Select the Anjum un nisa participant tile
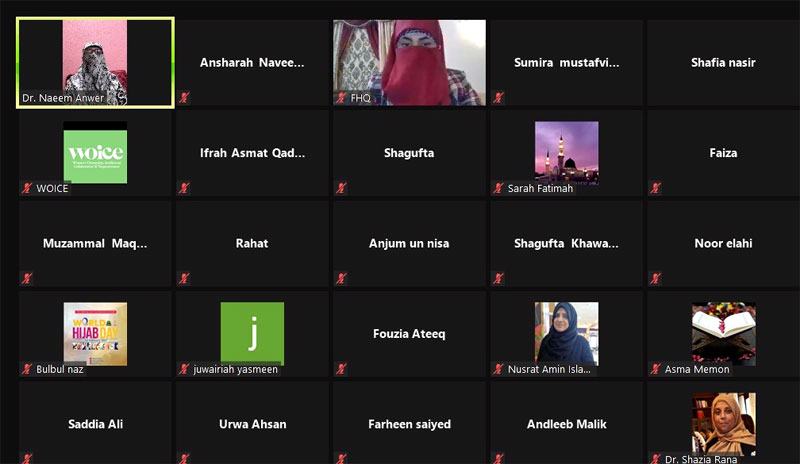 click(409, 243)
